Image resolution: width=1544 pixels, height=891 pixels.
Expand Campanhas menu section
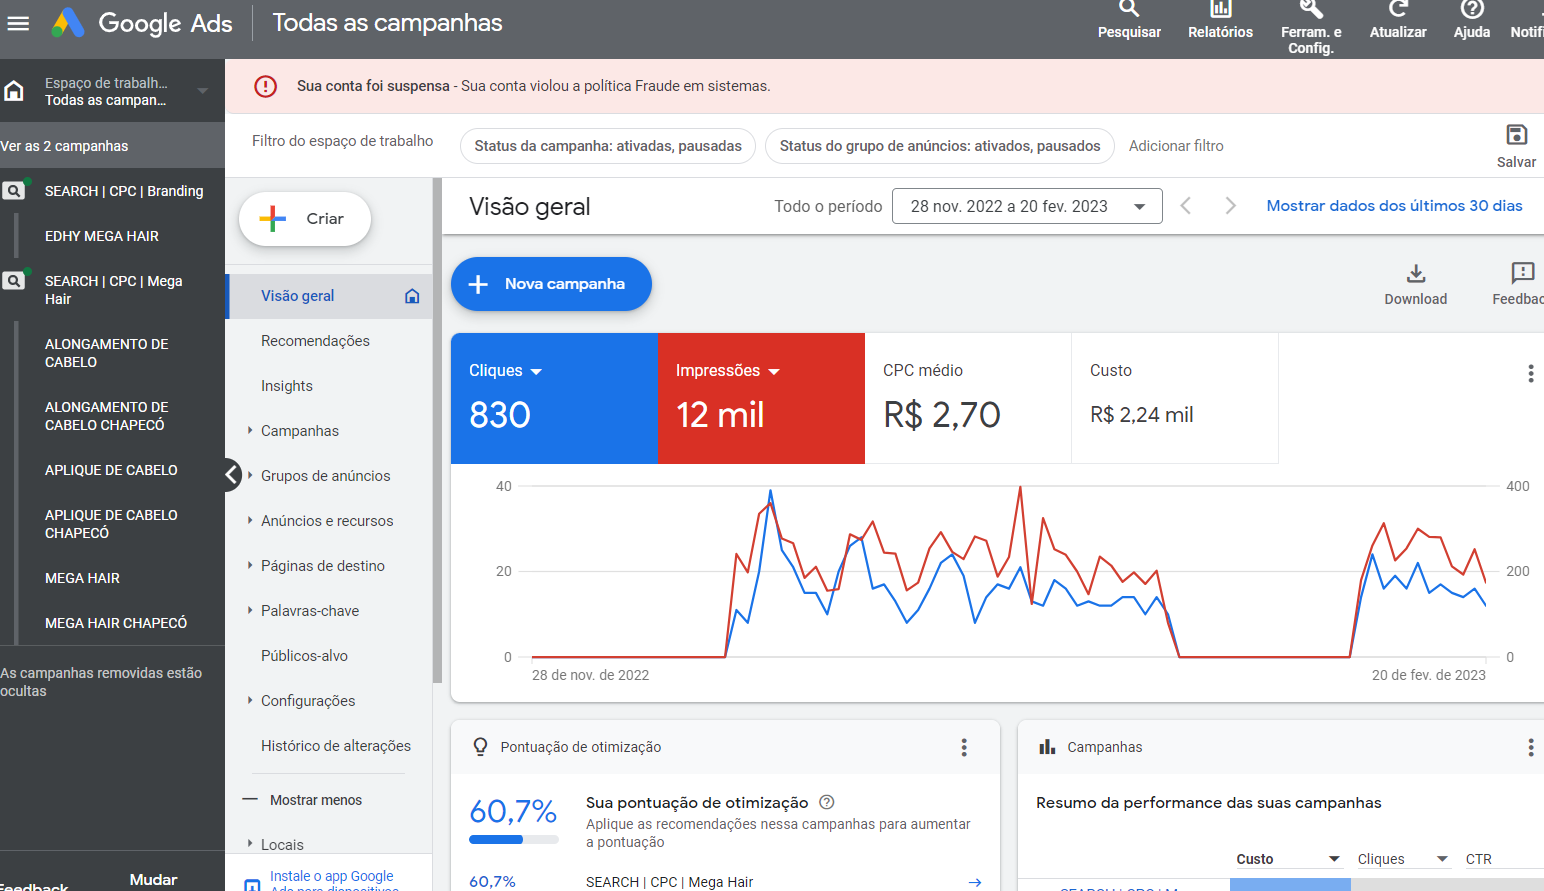pyautogui.click(x=250, y=430)
